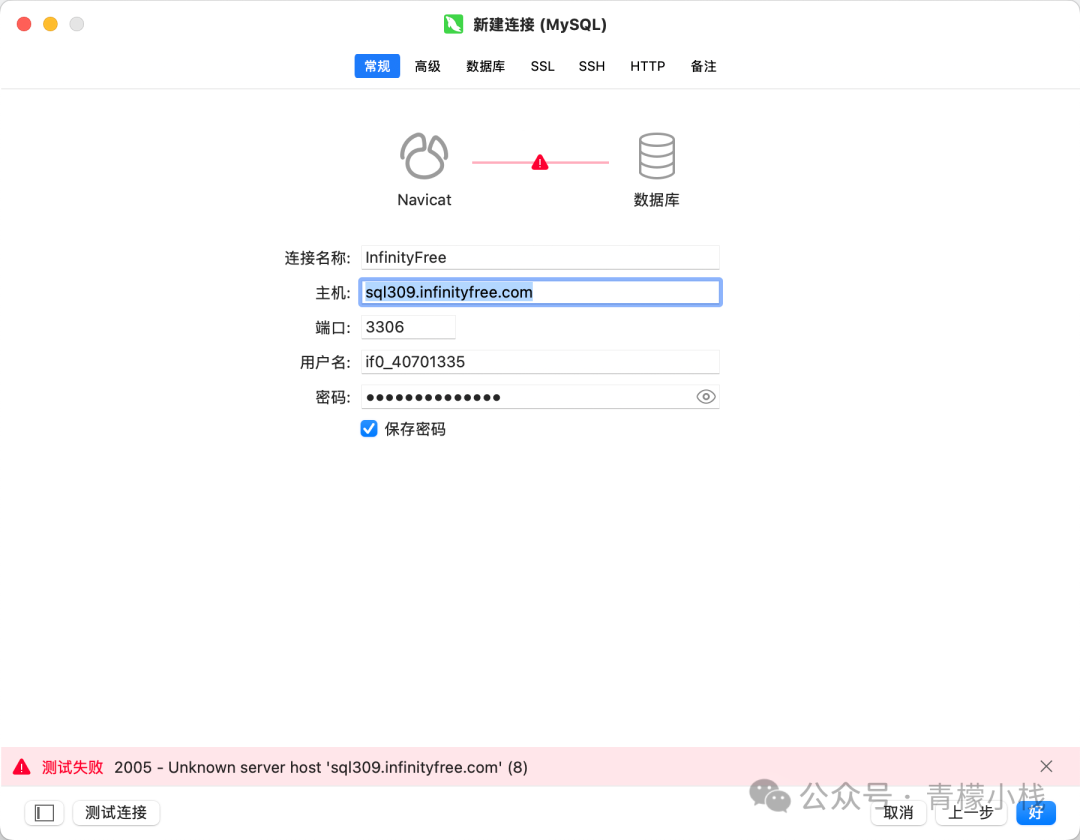The image size is (1080, 840).
Task: Click the red warning triangle on the connection line
Action: pyautogui.click(x=540, y=160)
